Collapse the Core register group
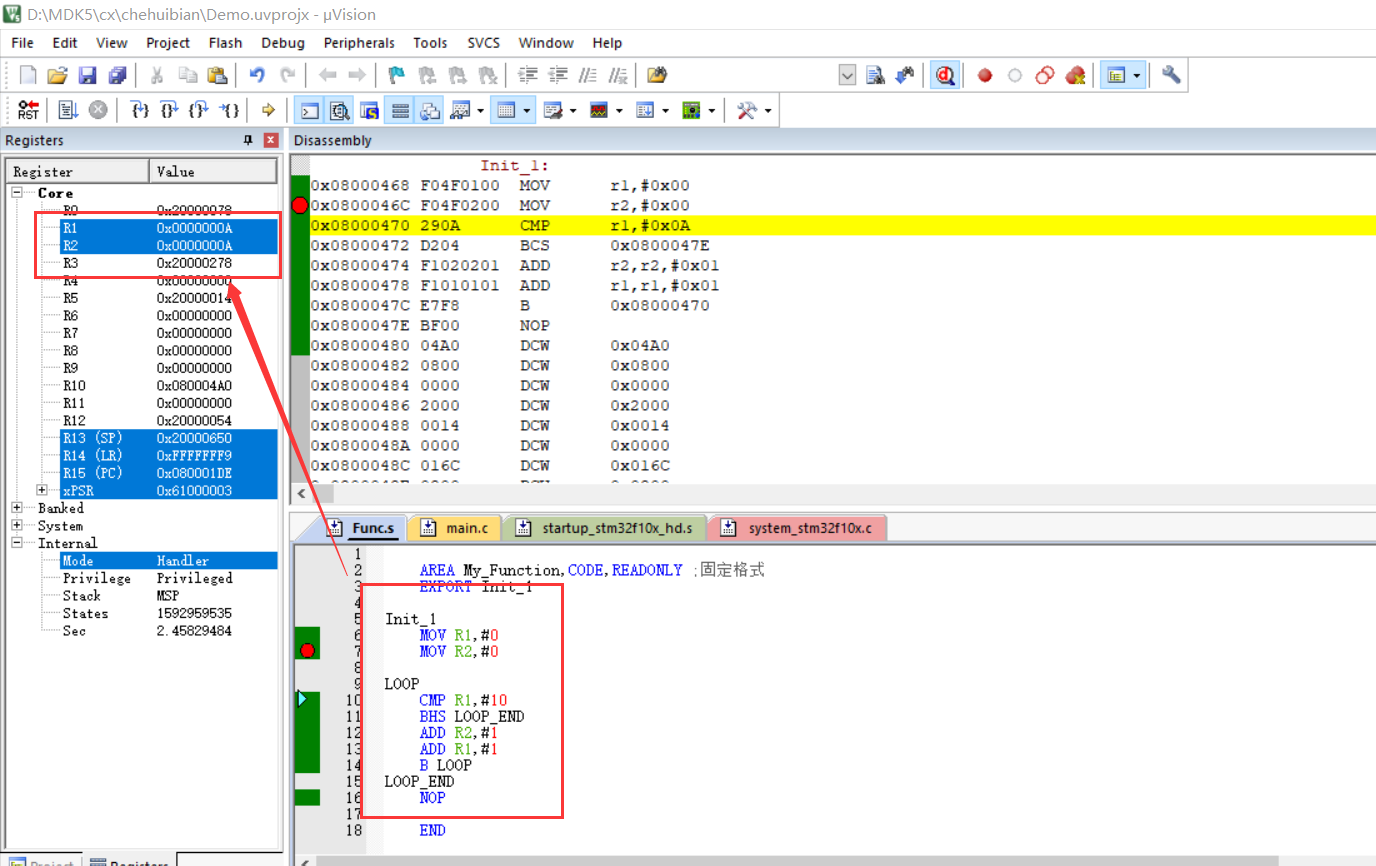Viewport: 1376px width, 866px height. click(x=17, y=192)
